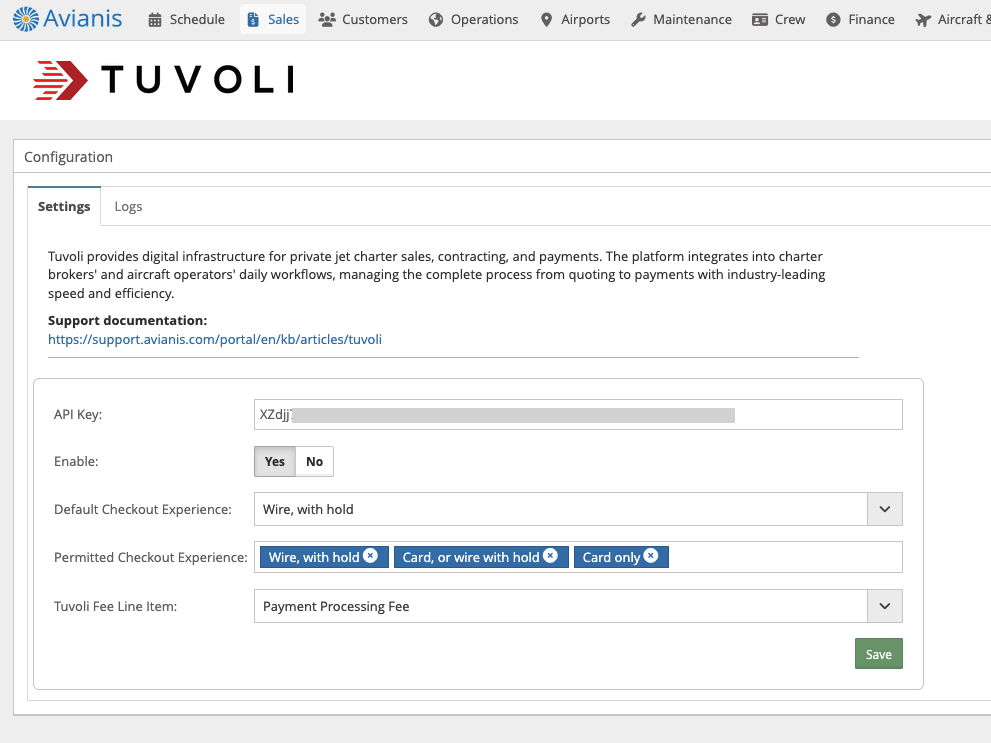Open the Sales menu
The height and width of the screenshot is (743, 991).
tap(273, 20)
